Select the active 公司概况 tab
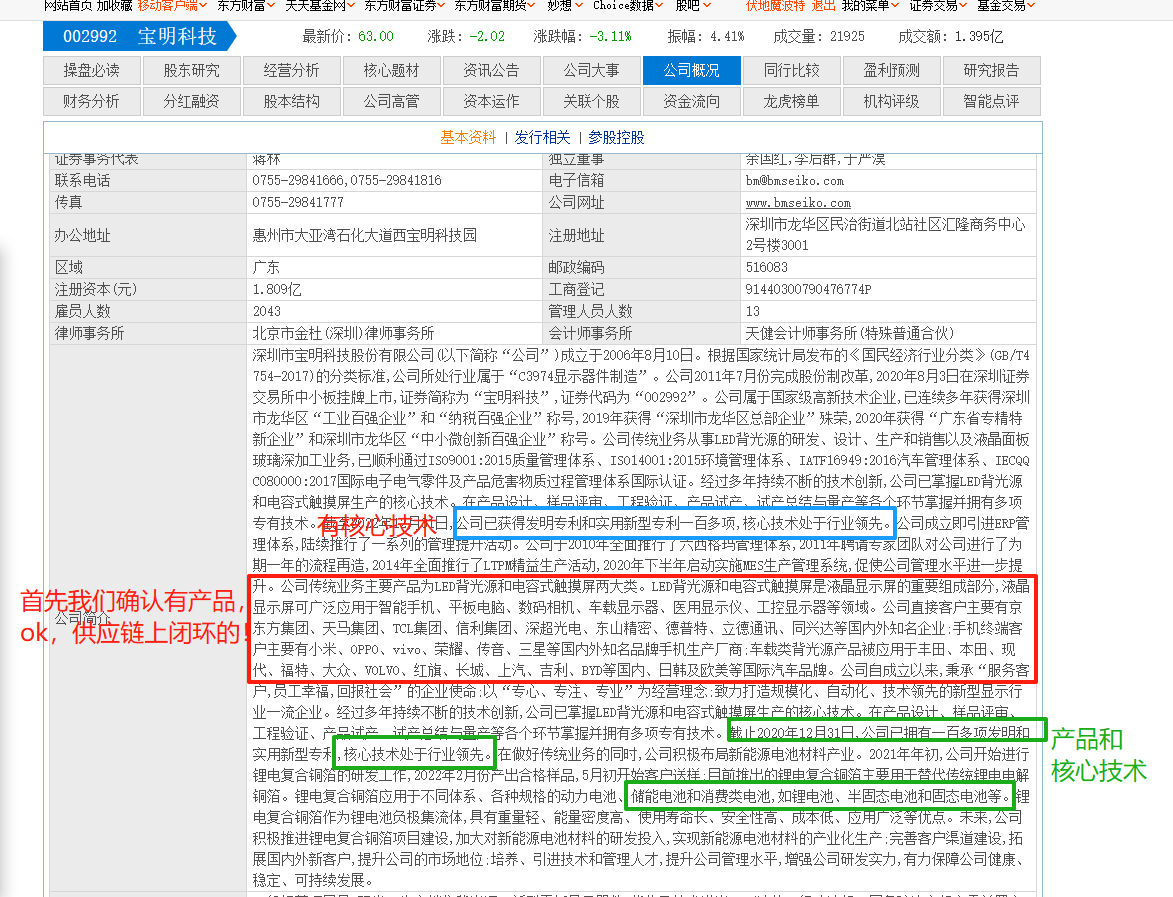The width and height of the screenshot is (1173, 897). [692, 70]
